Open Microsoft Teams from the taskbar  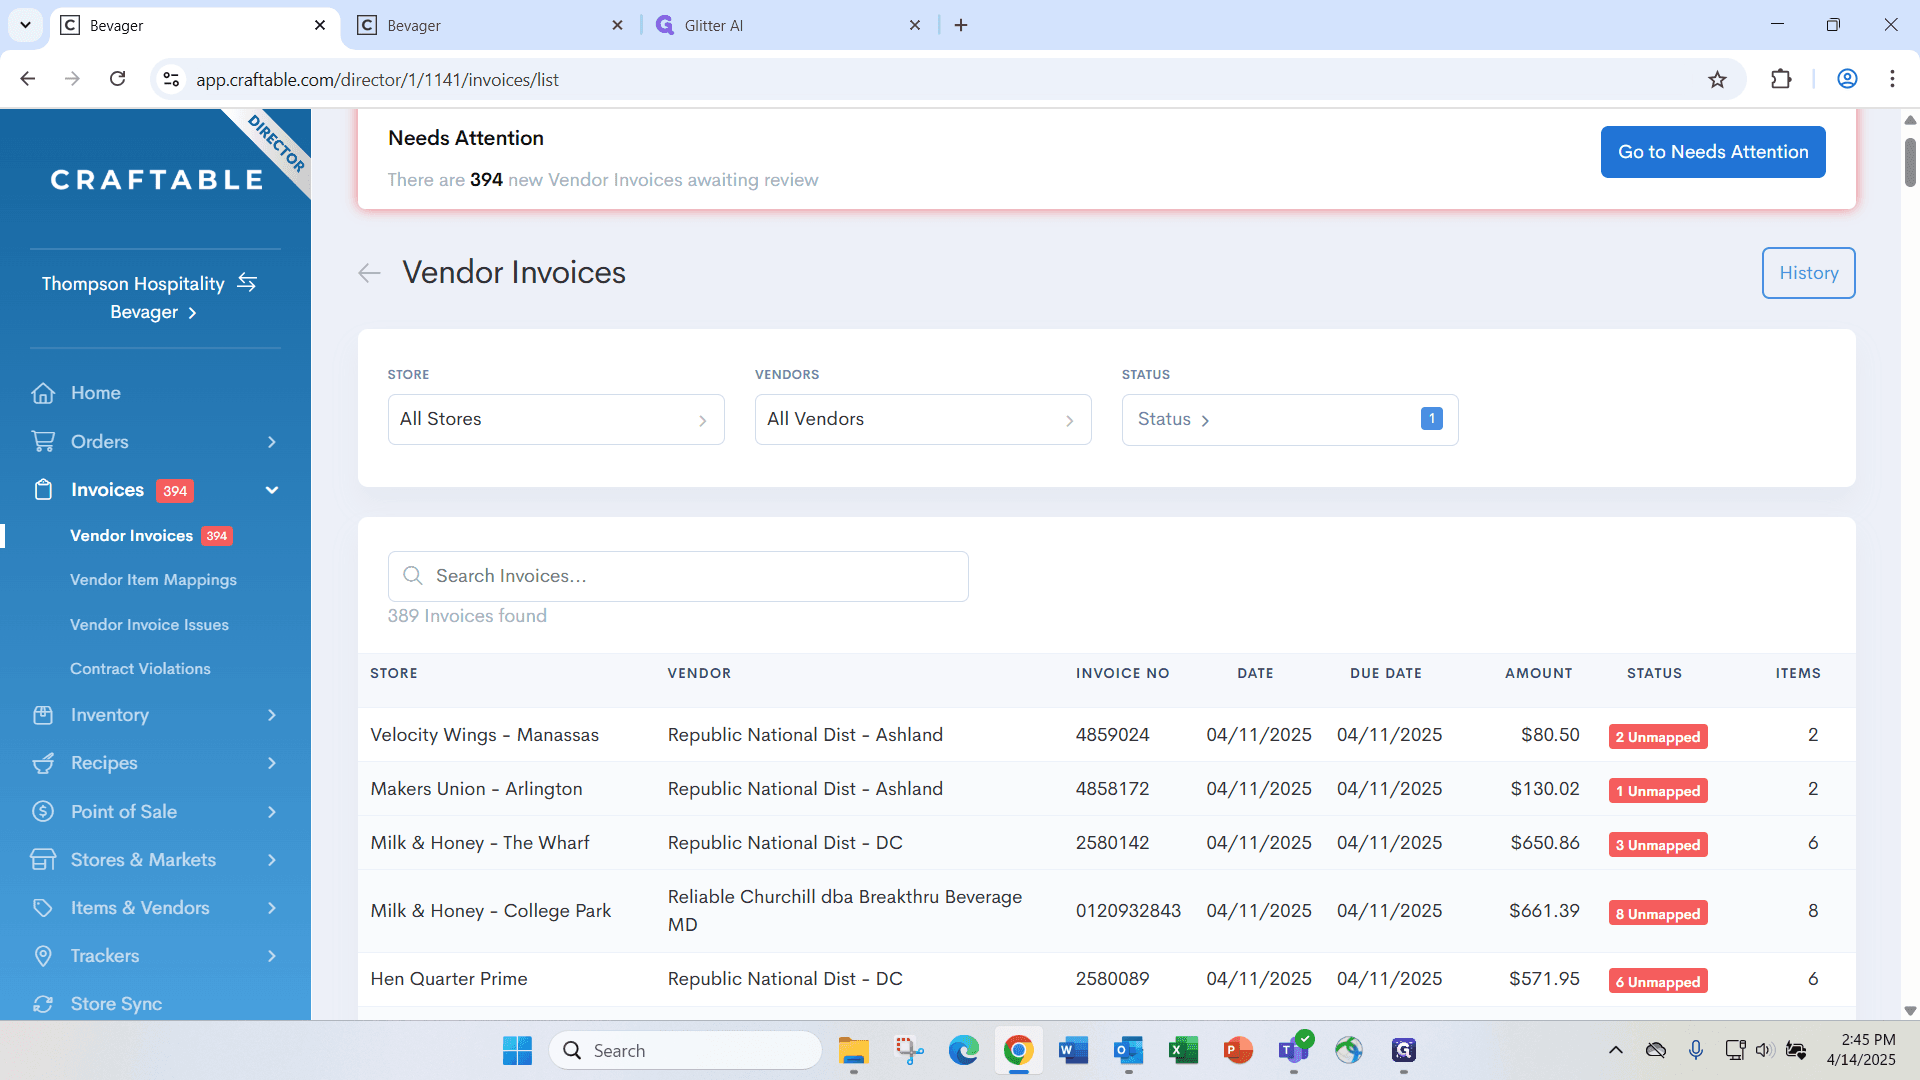click(1293, 1050)
